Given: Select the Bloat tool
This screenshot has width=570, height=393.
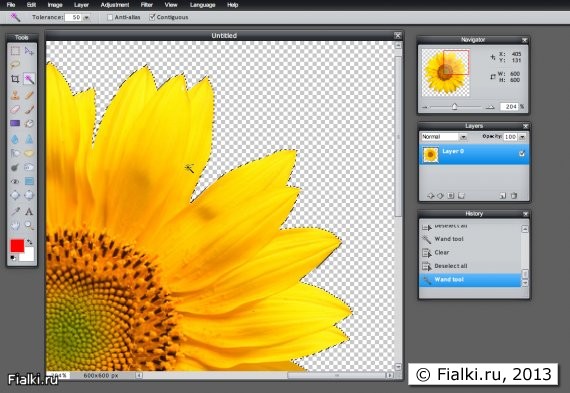Looking at the screenshot, I should [15, 195].
